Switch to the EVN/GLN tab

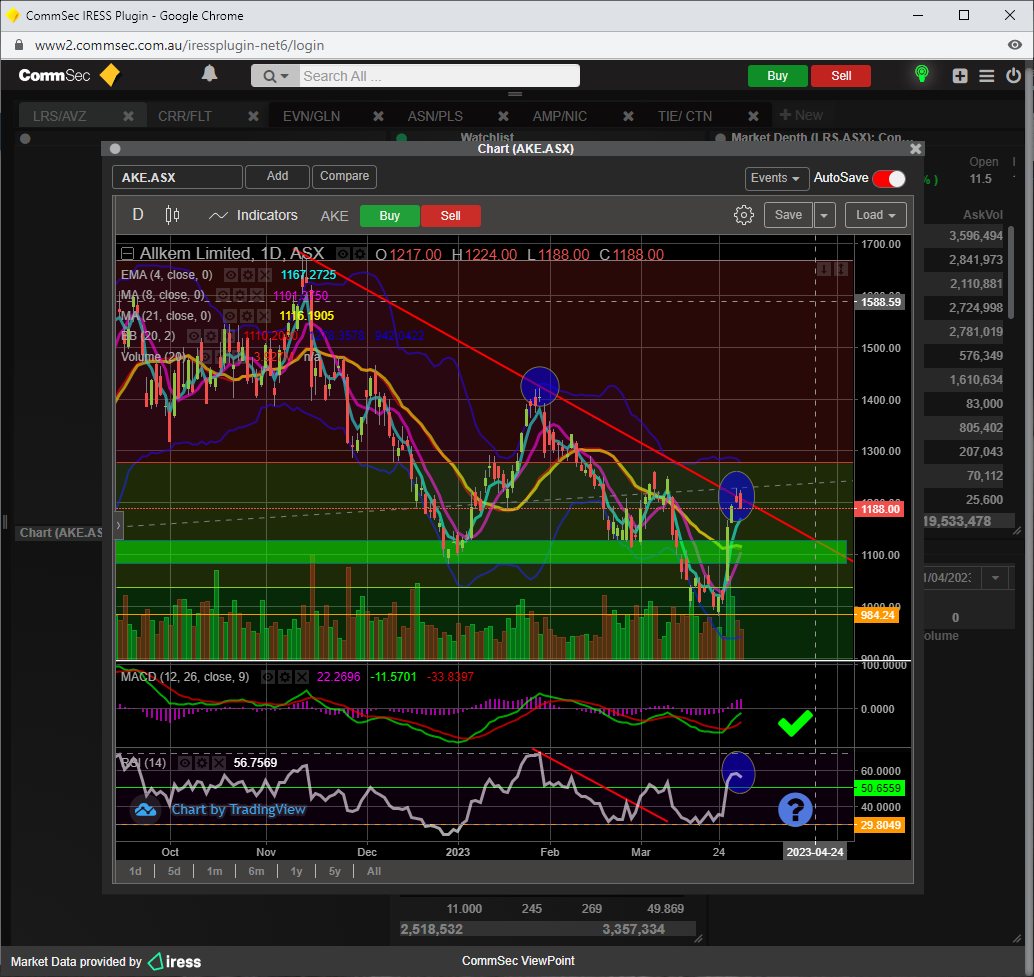point(311,116)
